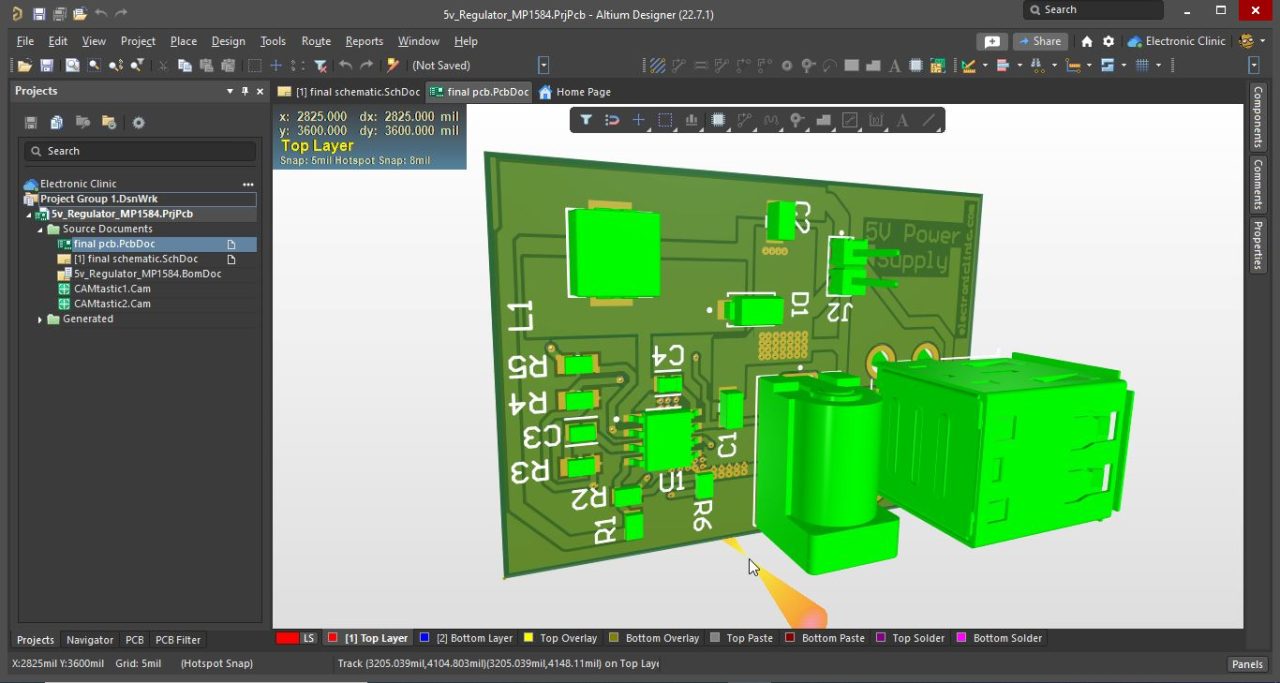1280x683 pixels.
Task: Switch to the Home Page tab
Action: click(x=575, y=91)
